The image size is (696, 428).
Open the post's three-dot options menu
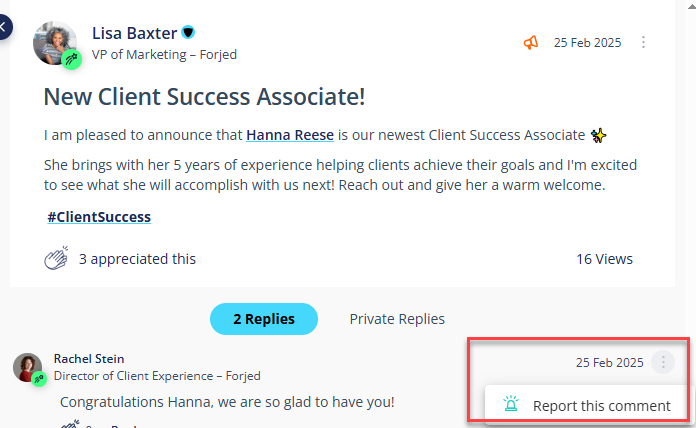(x=643, y=42)
